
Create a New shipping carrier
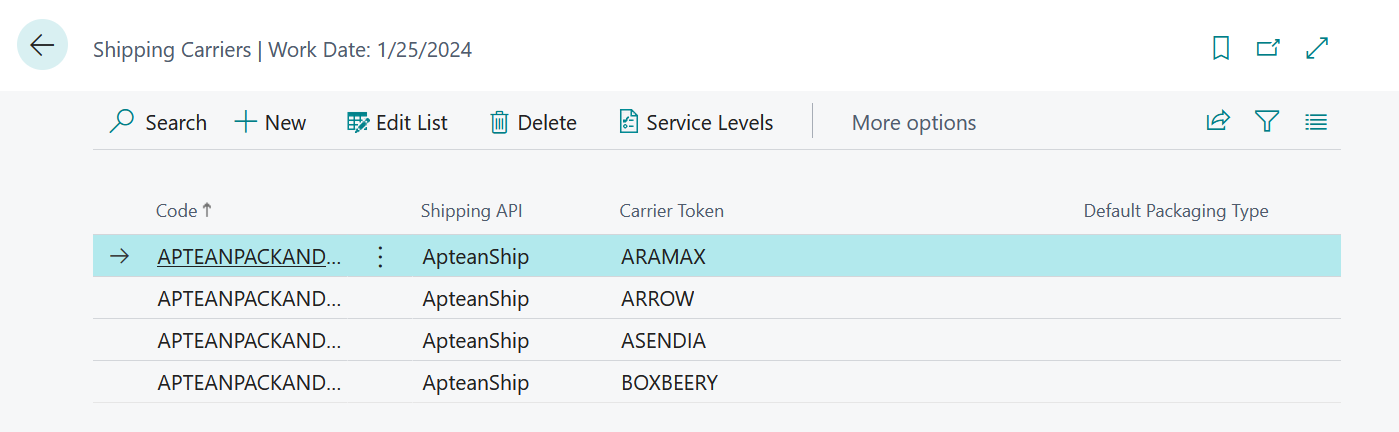coord(271,123)
